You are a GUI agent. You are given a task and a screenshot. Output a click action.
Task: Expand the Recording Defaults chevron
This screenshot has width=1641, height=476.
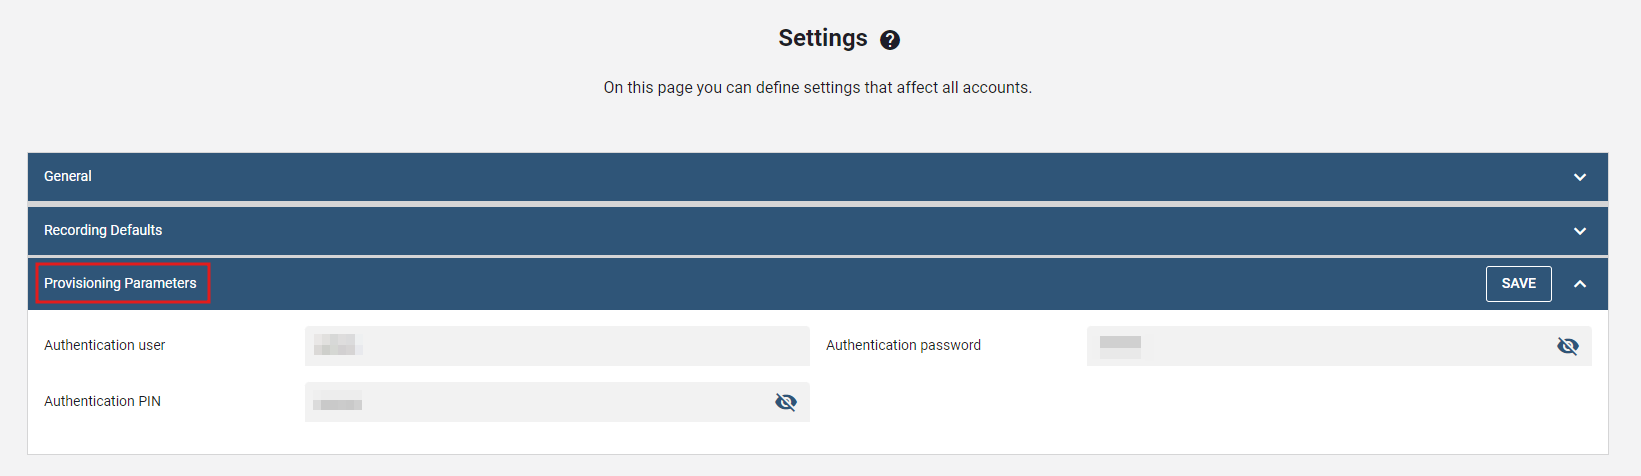(x=1580, y=231)
